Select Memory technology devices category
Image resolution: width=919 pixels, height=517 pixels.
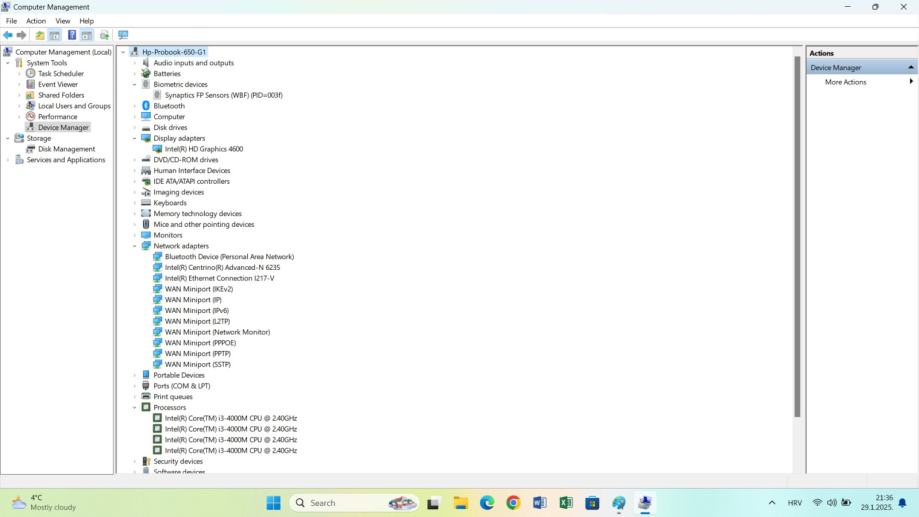point(197,213)
